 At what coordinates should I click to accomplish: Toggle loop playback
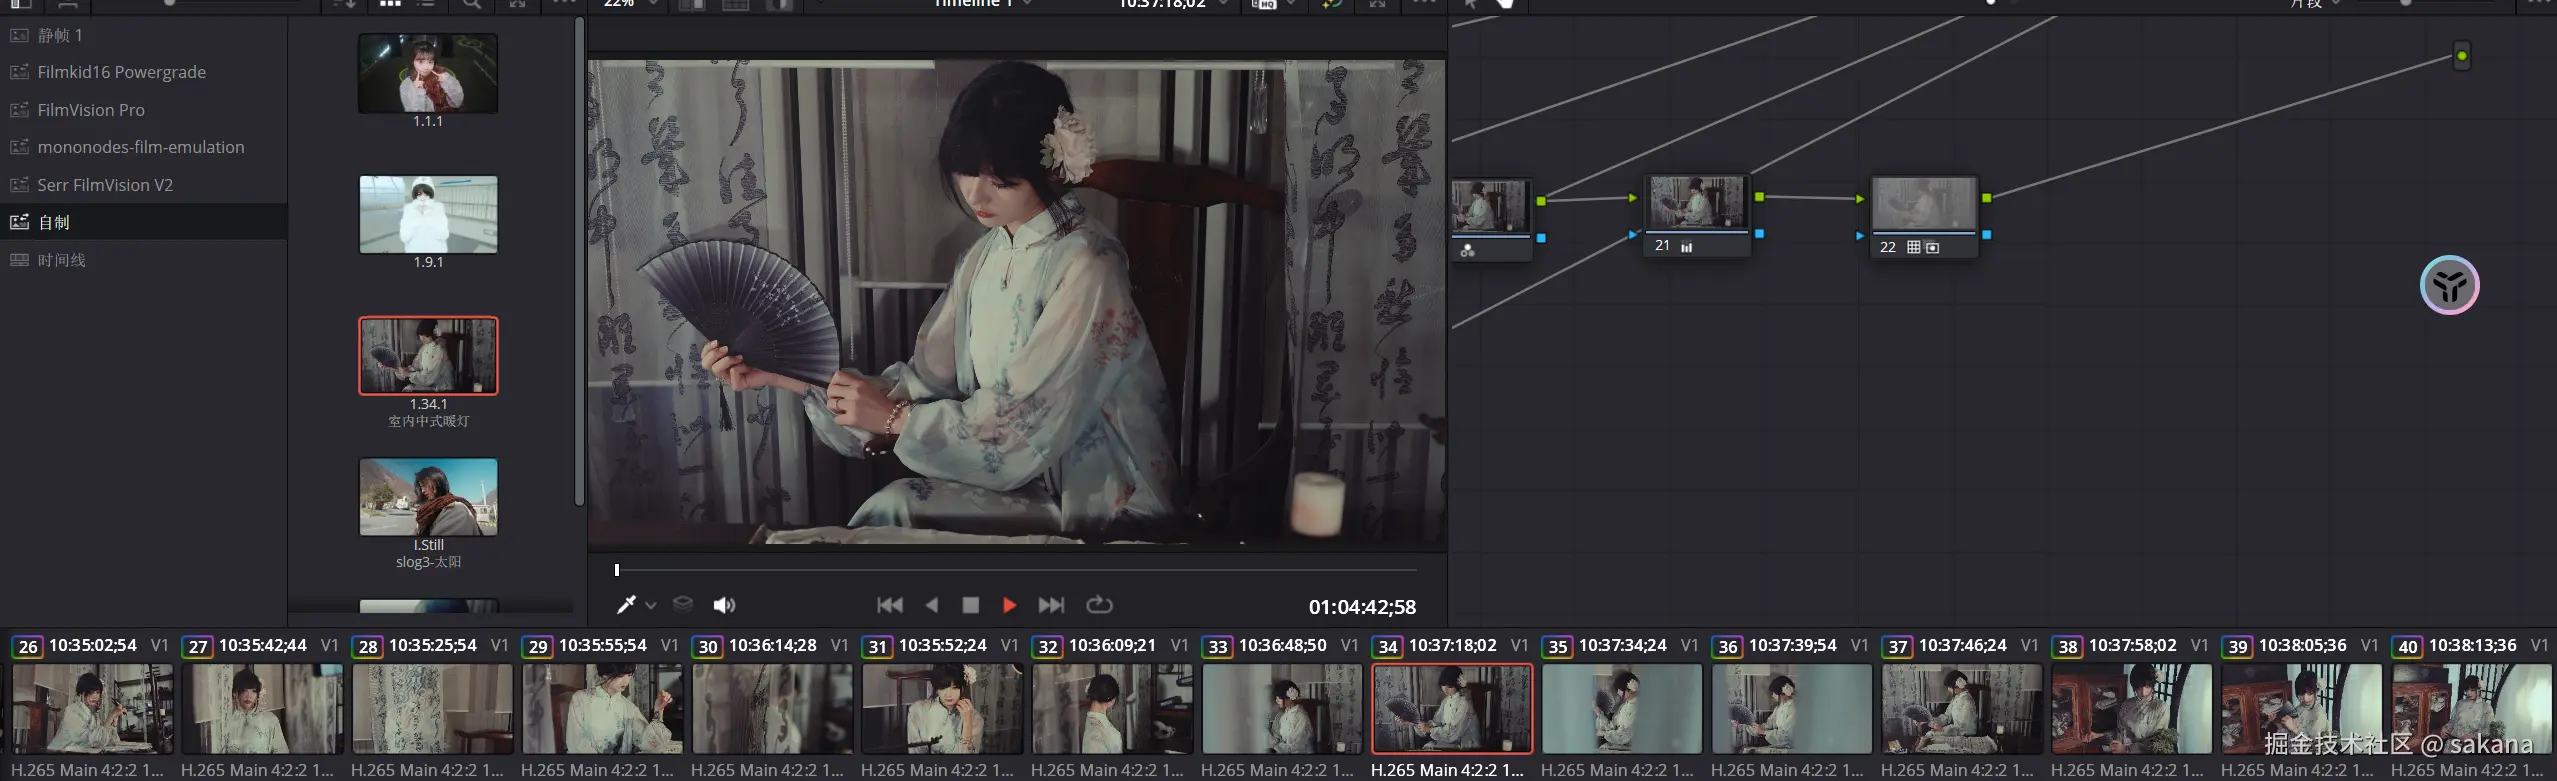pyautogui.click(x=1099, y=605)
